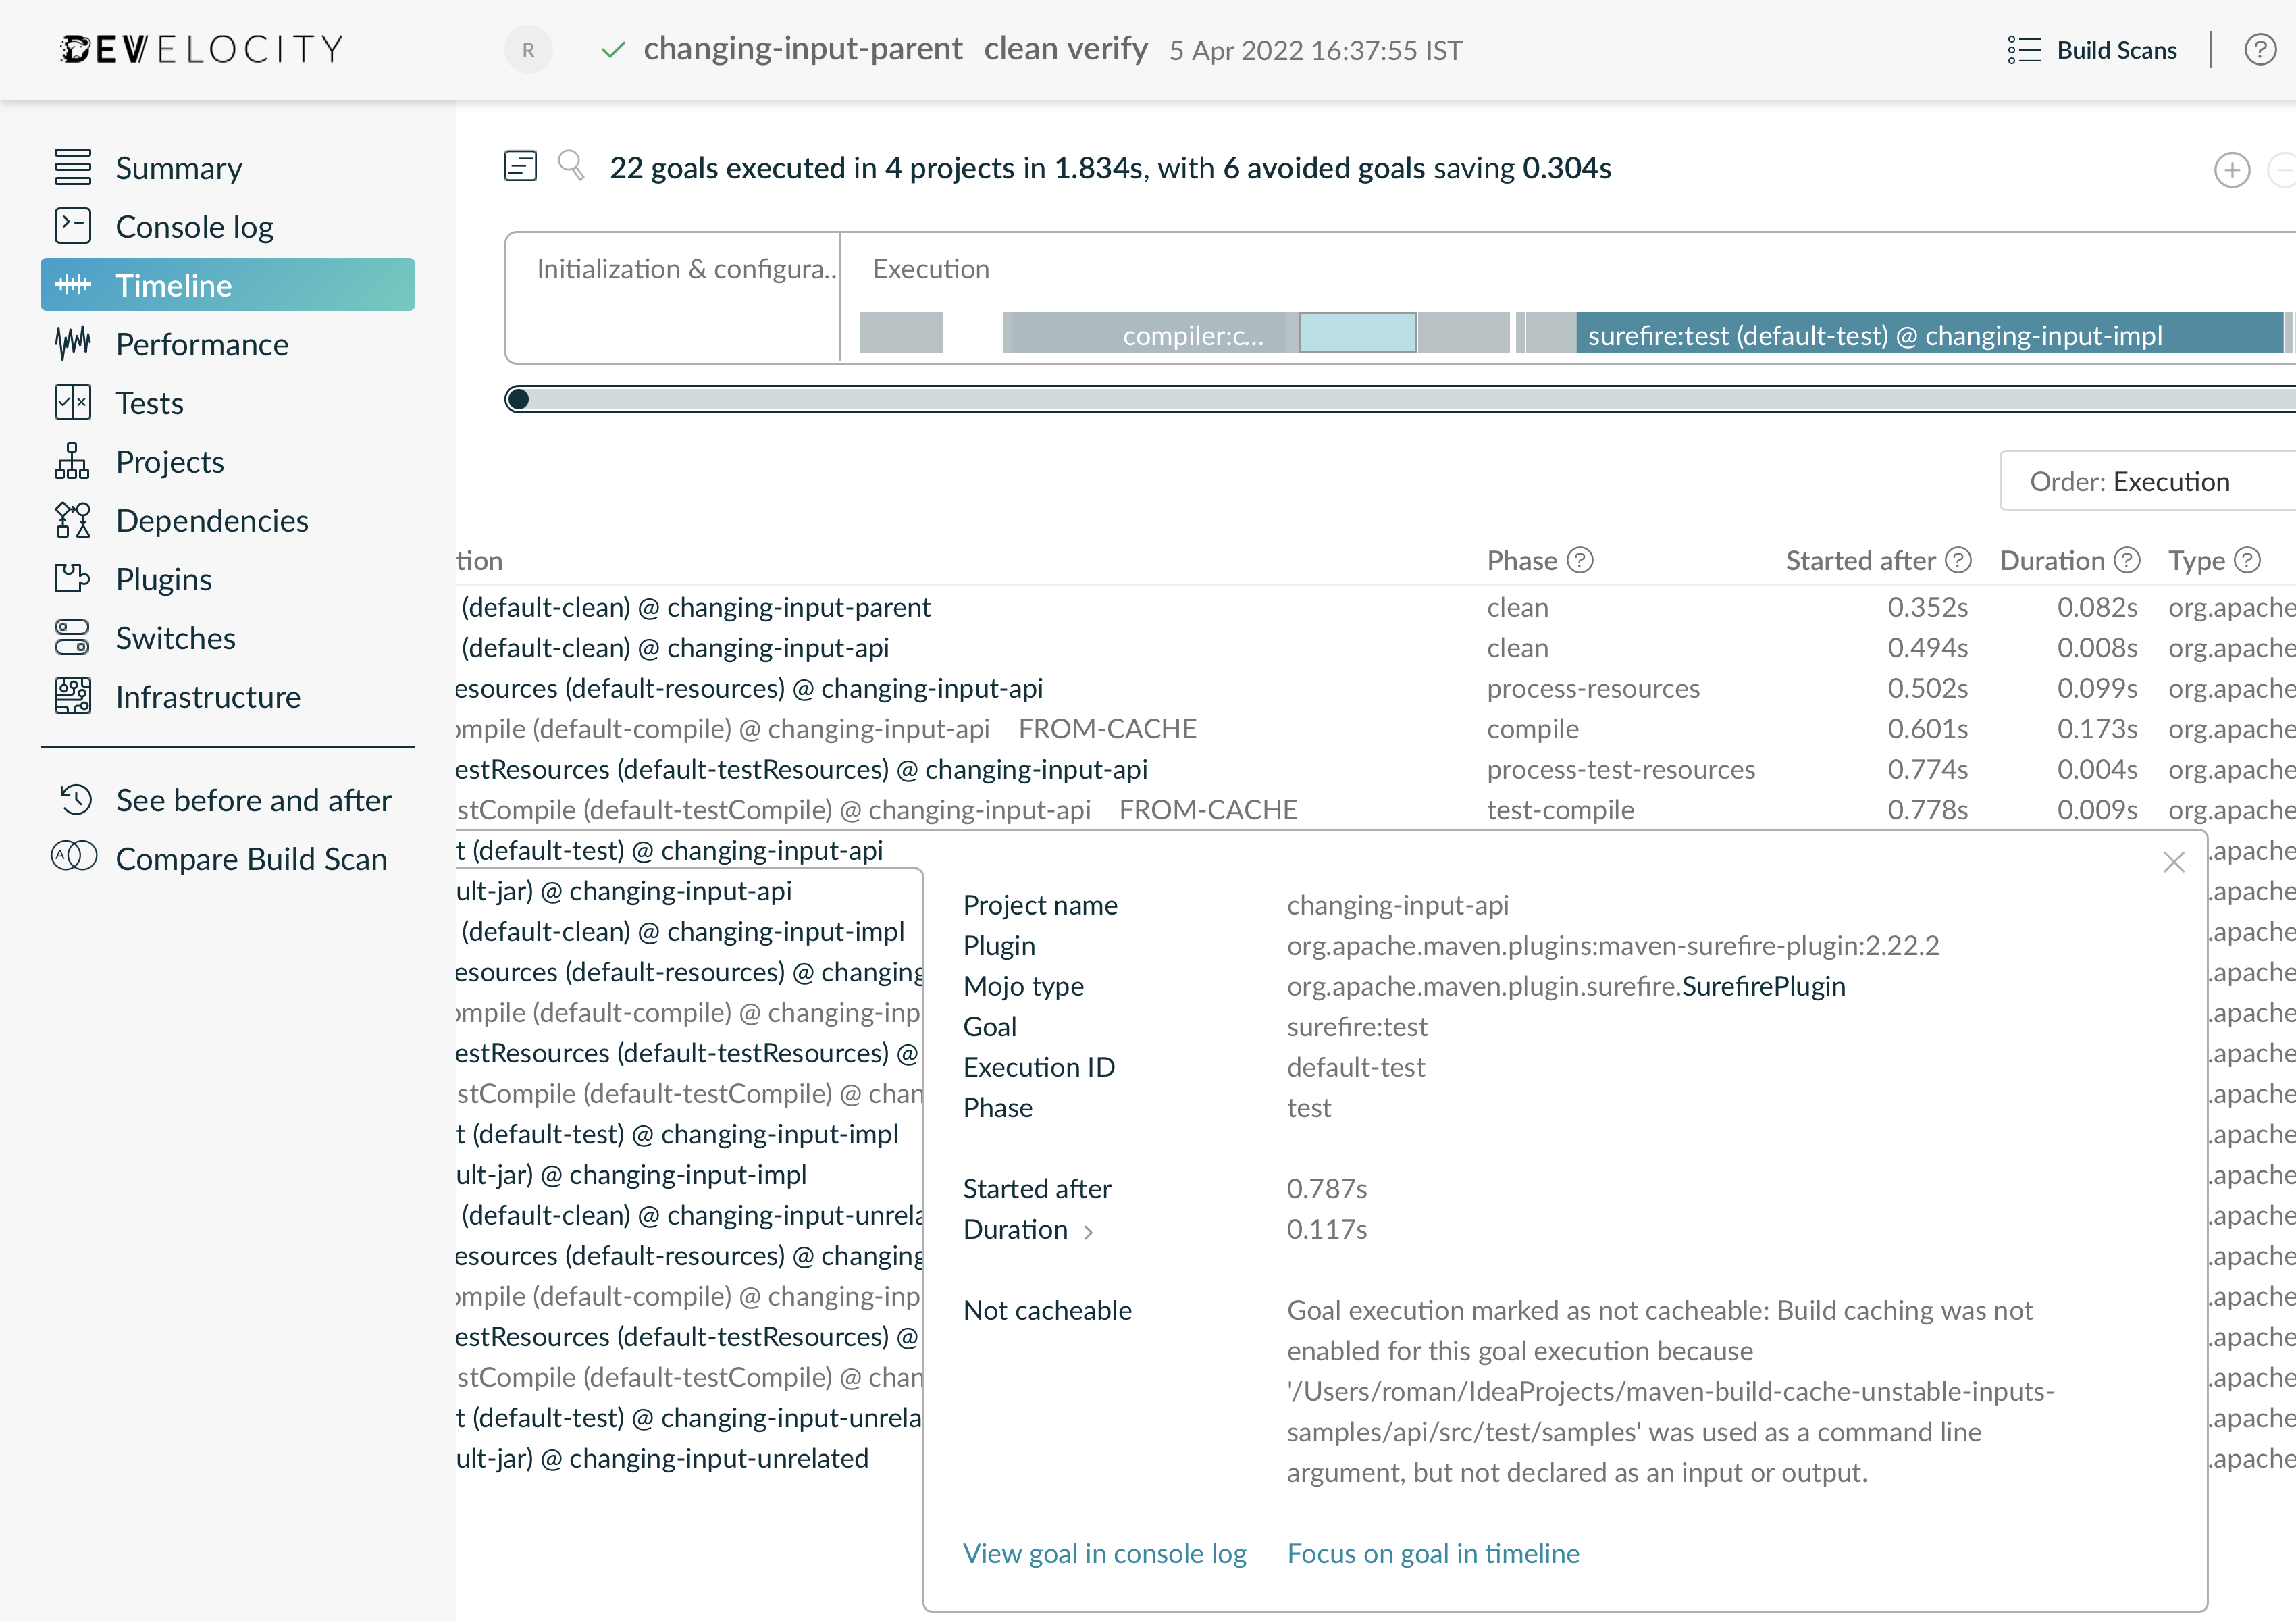Click the timeline search magnifier icon
The width and height of the screenshot is (2296, 1621).
click(x=571, y=165)
